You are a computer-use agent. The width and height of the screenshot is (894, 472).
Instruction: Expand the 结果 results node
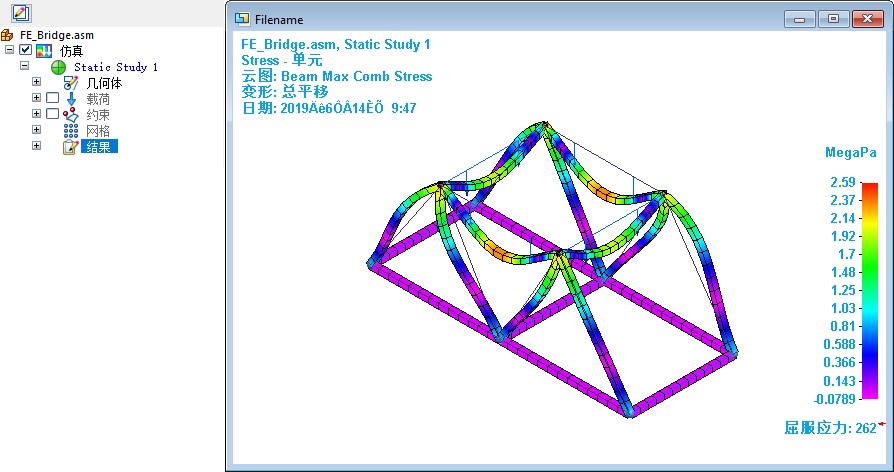click(37, 146)
